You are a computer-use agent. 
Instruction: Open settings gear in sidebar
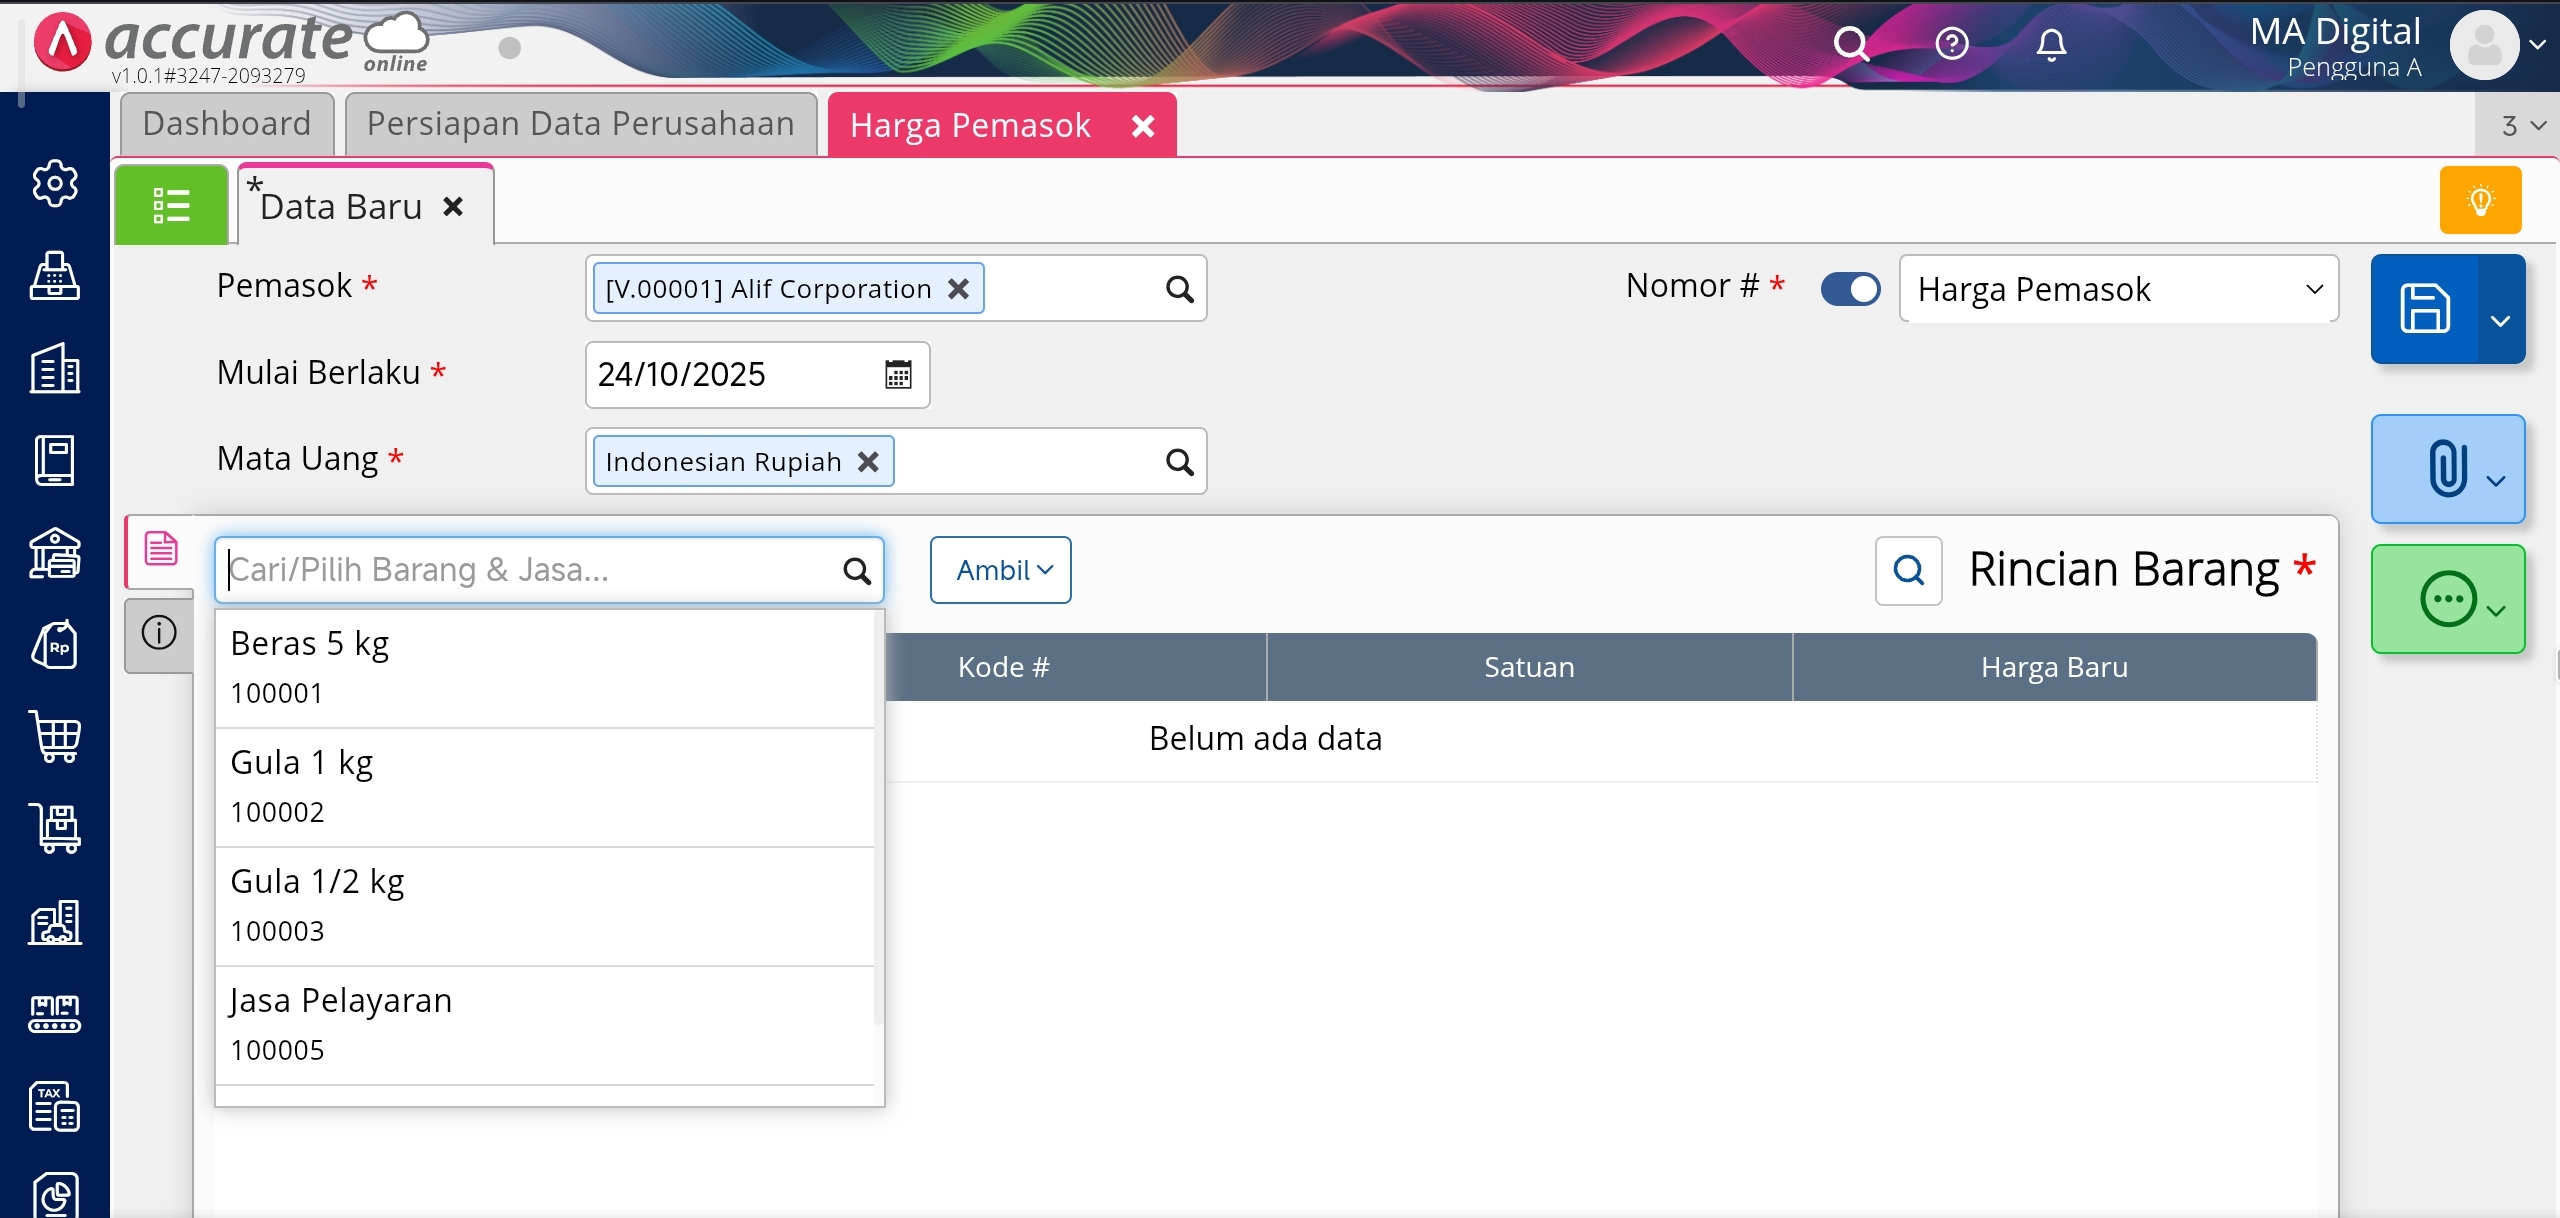55,183
